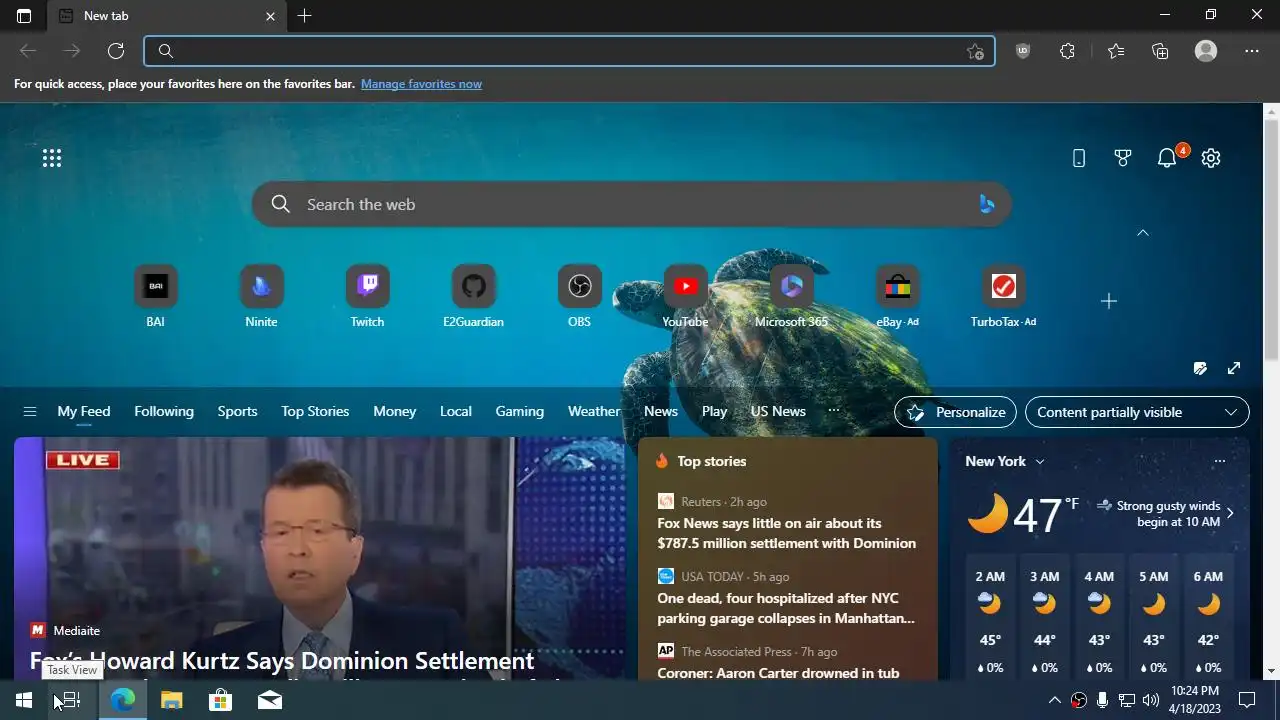Viewport: 1280px width, 720px height.
Task: Click the browser refresh button
Action: pos(116,51)
